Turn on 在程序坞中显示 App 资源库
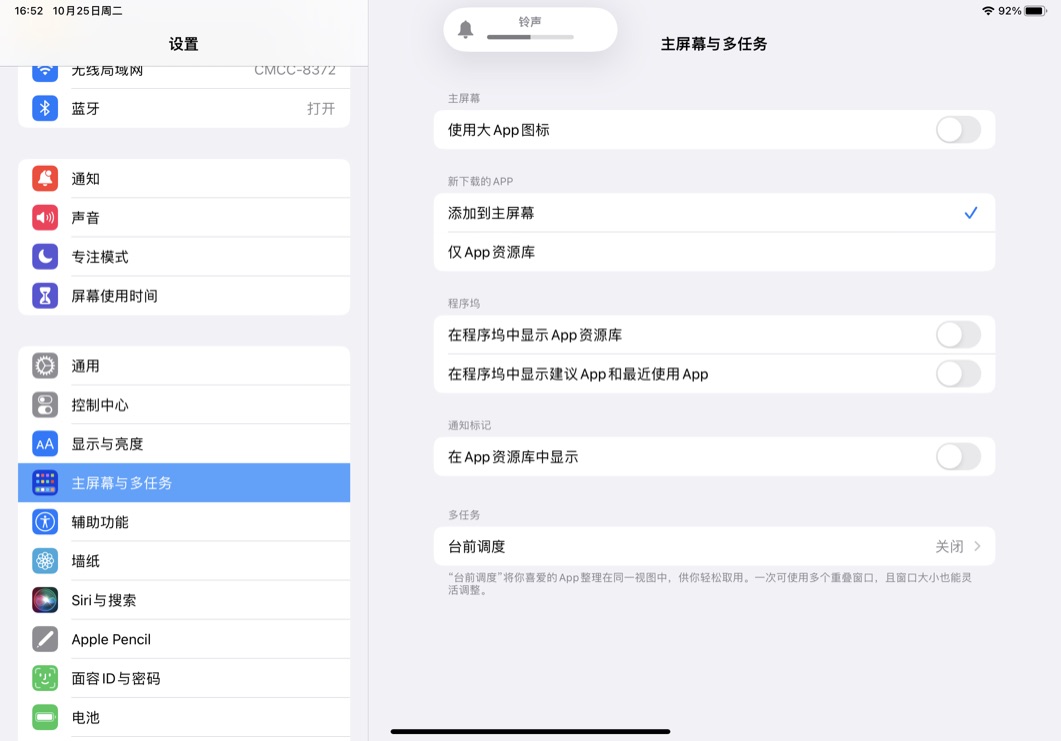This screenshot has width=1061, height=741. tap(957, 334)
